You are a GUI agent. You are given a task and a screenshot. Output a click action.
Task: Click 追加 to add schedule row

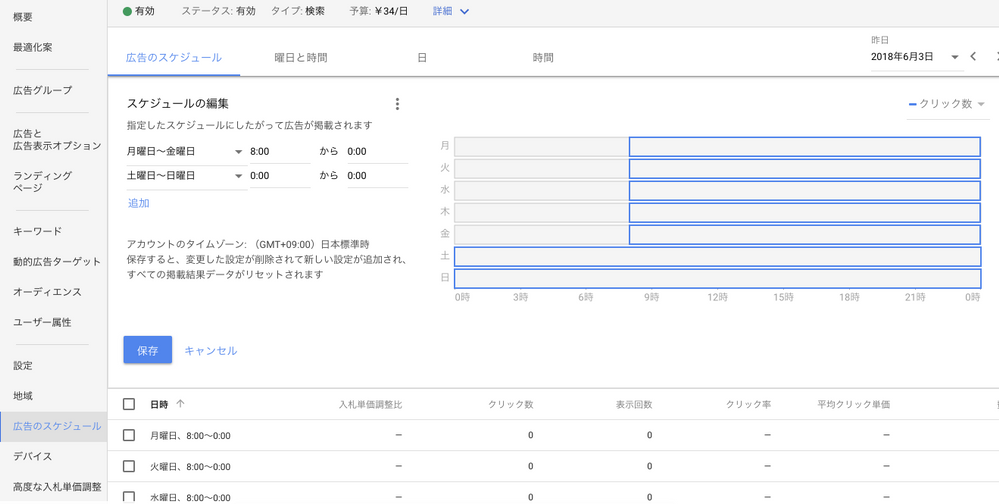click(x=139, y=203)
